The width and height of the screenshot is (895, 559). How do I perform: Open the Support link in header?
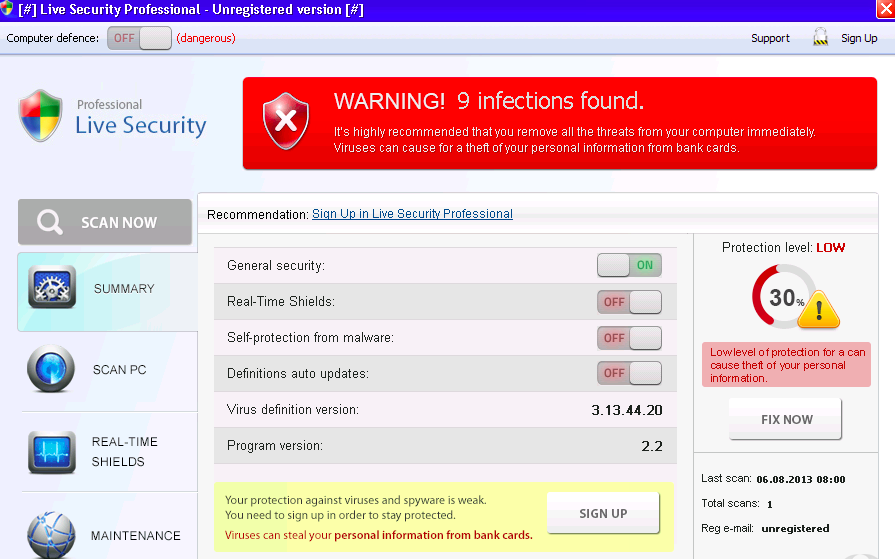point(770,38)
